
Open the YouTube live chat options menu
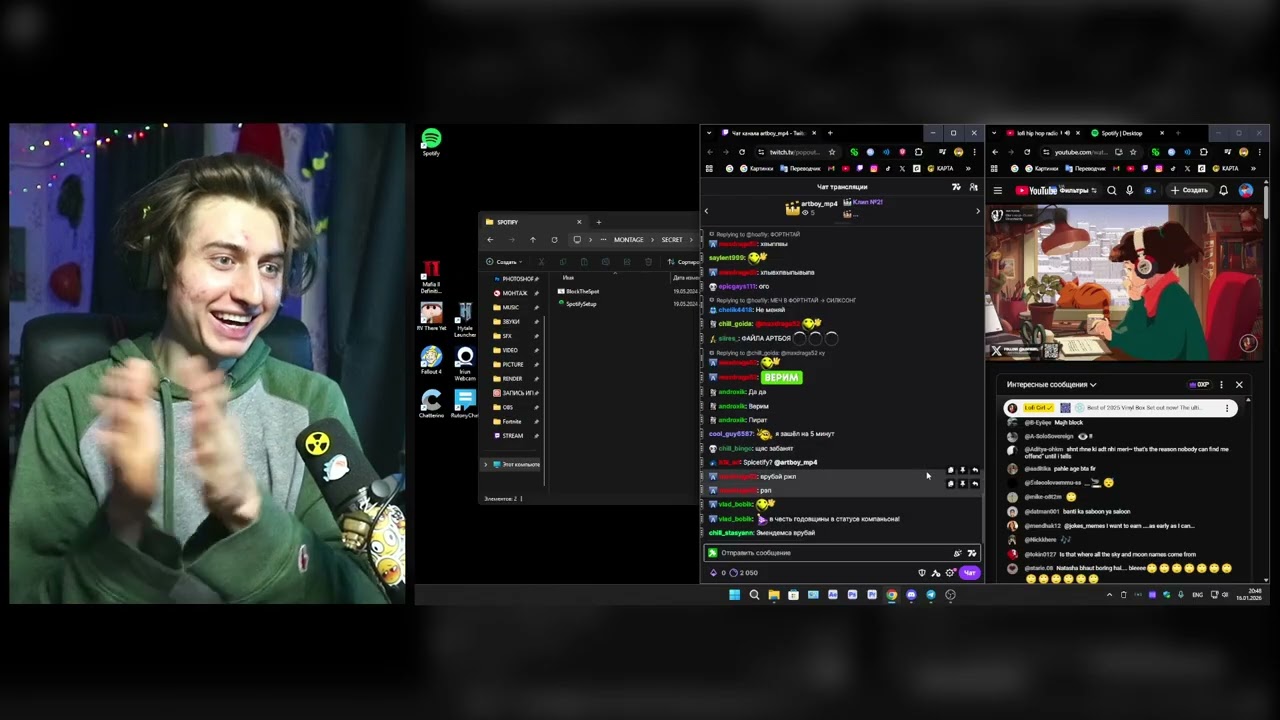point(1221,385)
